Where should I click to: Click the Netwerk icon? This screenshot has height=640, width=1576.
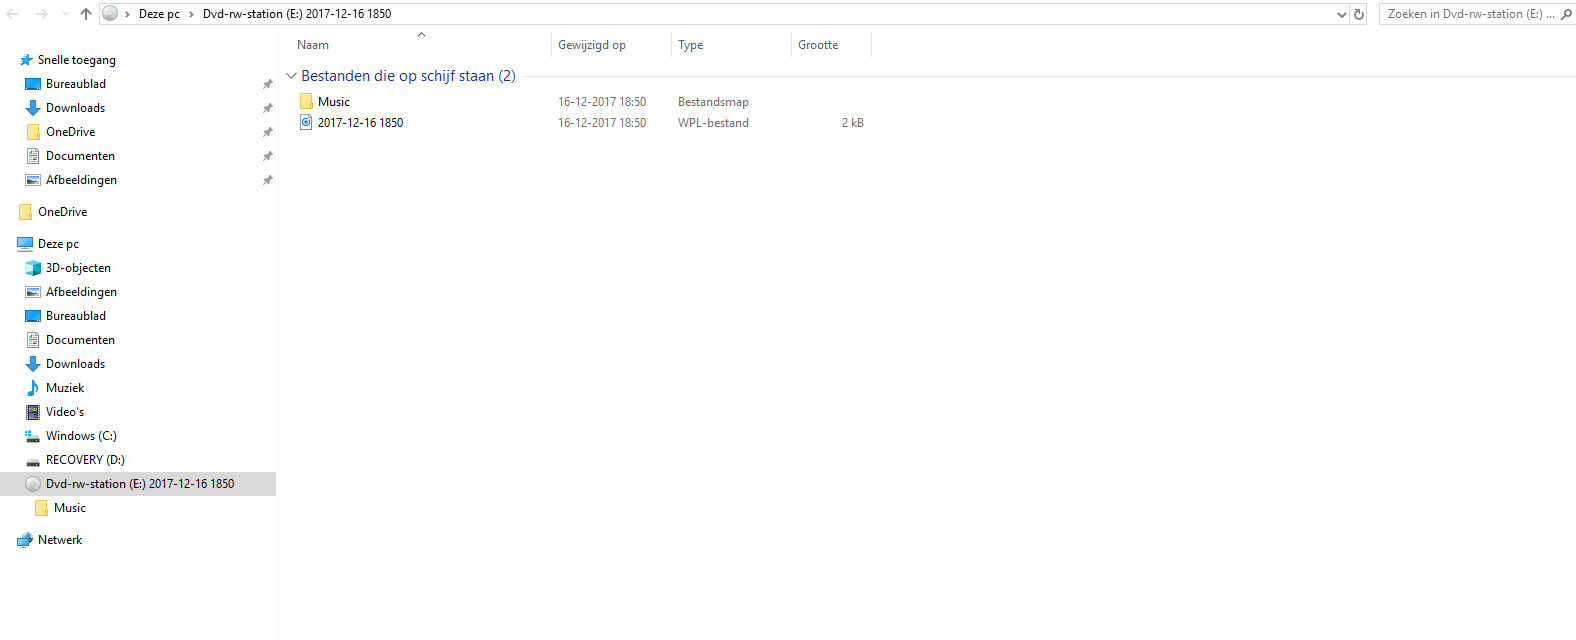coord(25,540)
